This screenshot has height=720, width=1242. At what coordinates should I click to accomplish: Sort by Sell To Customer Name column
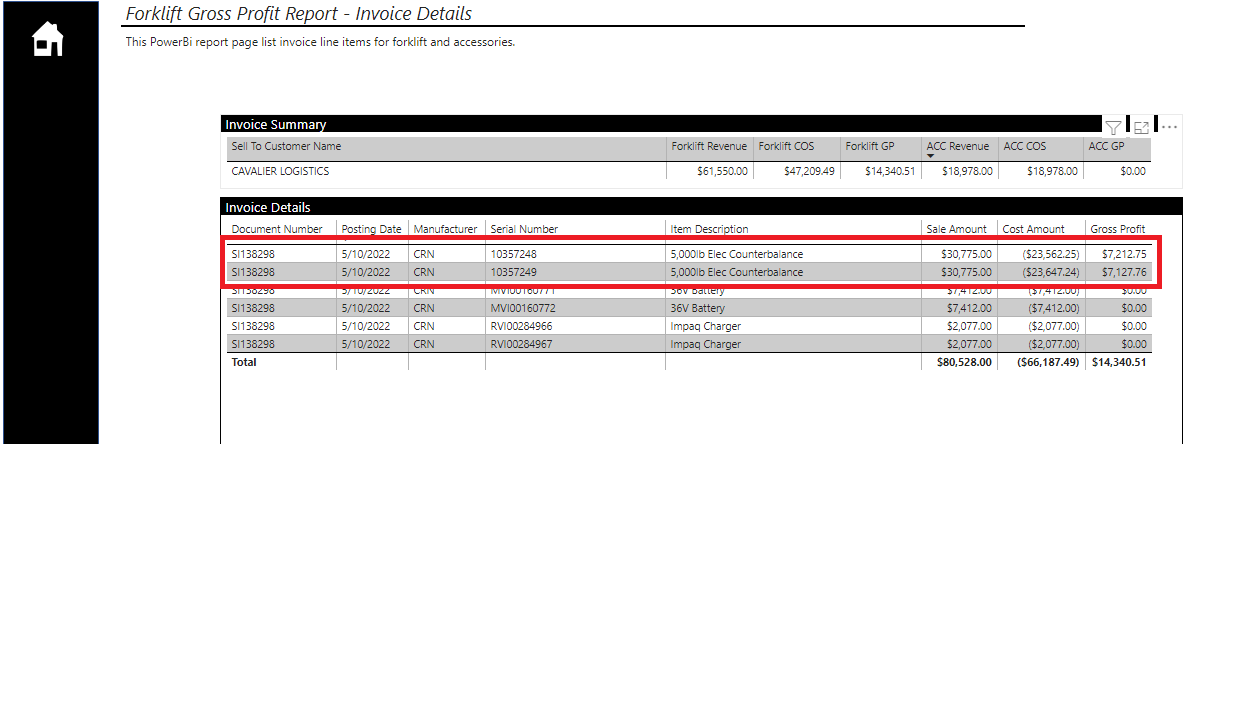(286, 146)
